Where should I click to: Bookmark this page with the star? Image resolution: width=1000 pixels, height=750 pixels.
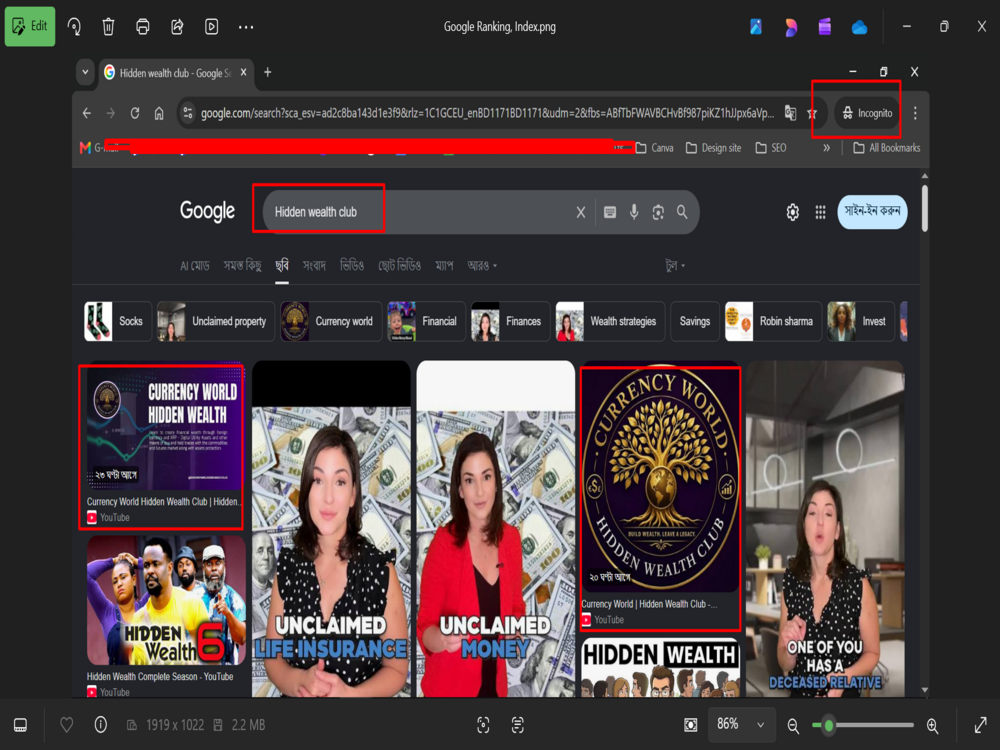click(812, 114)
